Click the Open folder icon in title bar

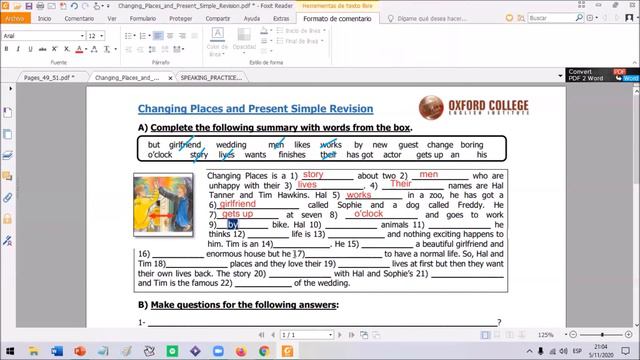pos(17,6)
